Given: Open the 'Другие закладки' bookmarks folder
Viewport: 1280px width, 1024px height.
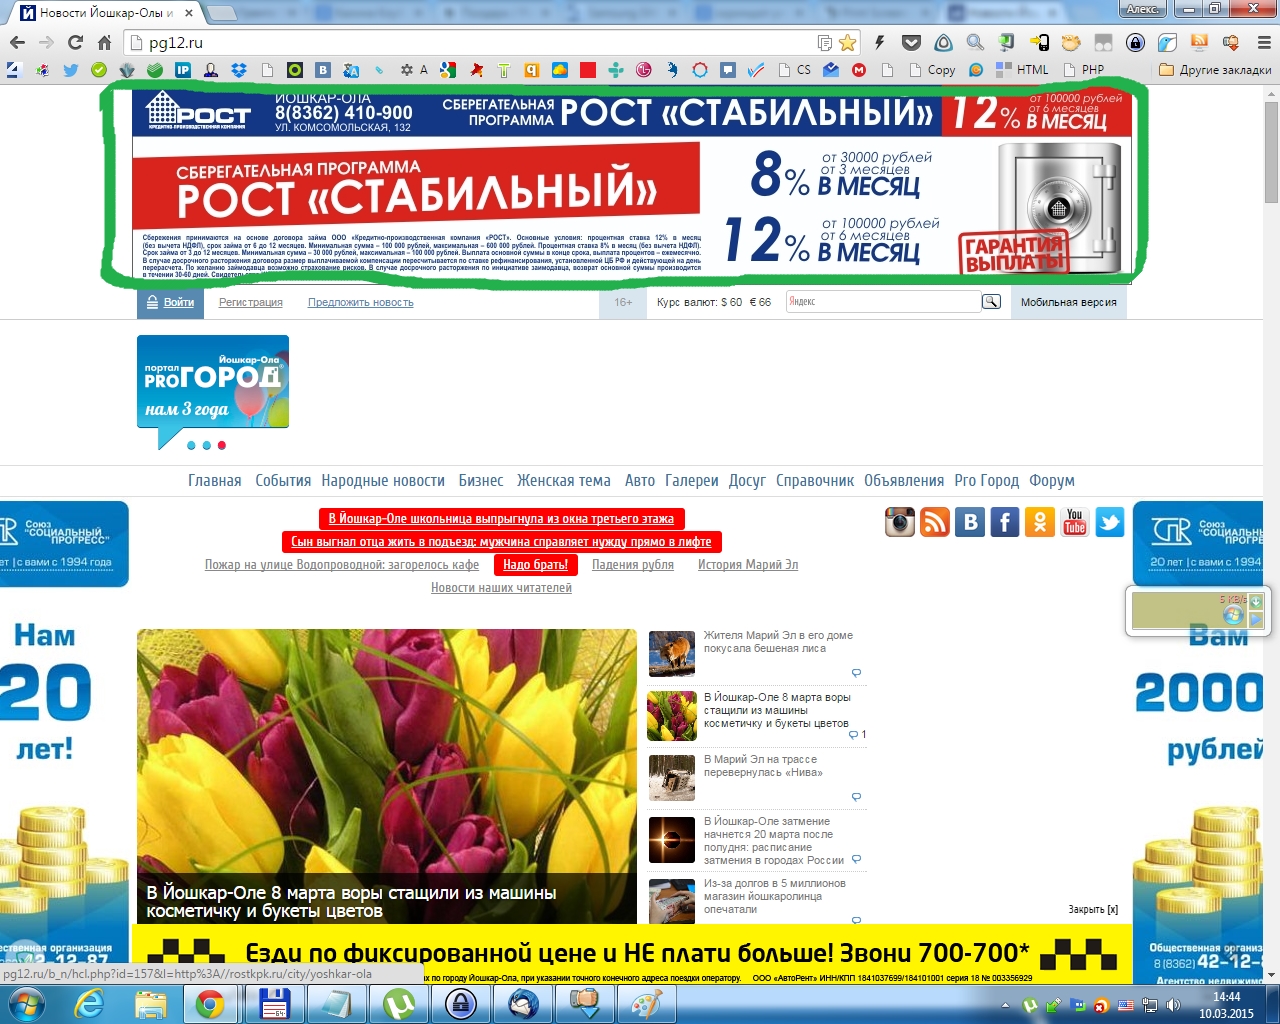Looking at the screenshot, I should (1215, 70).
